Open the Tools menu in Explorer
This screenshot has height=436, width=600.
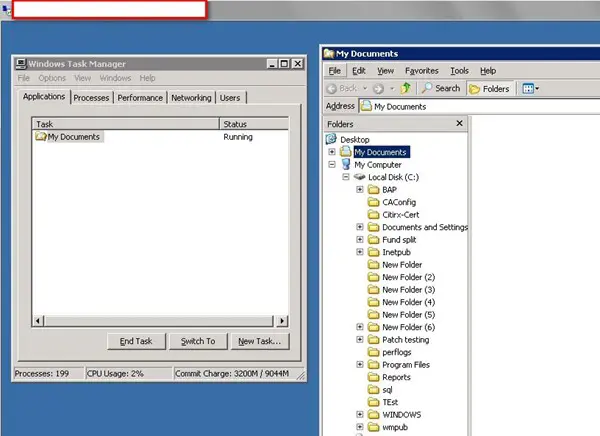pos(459,71)
